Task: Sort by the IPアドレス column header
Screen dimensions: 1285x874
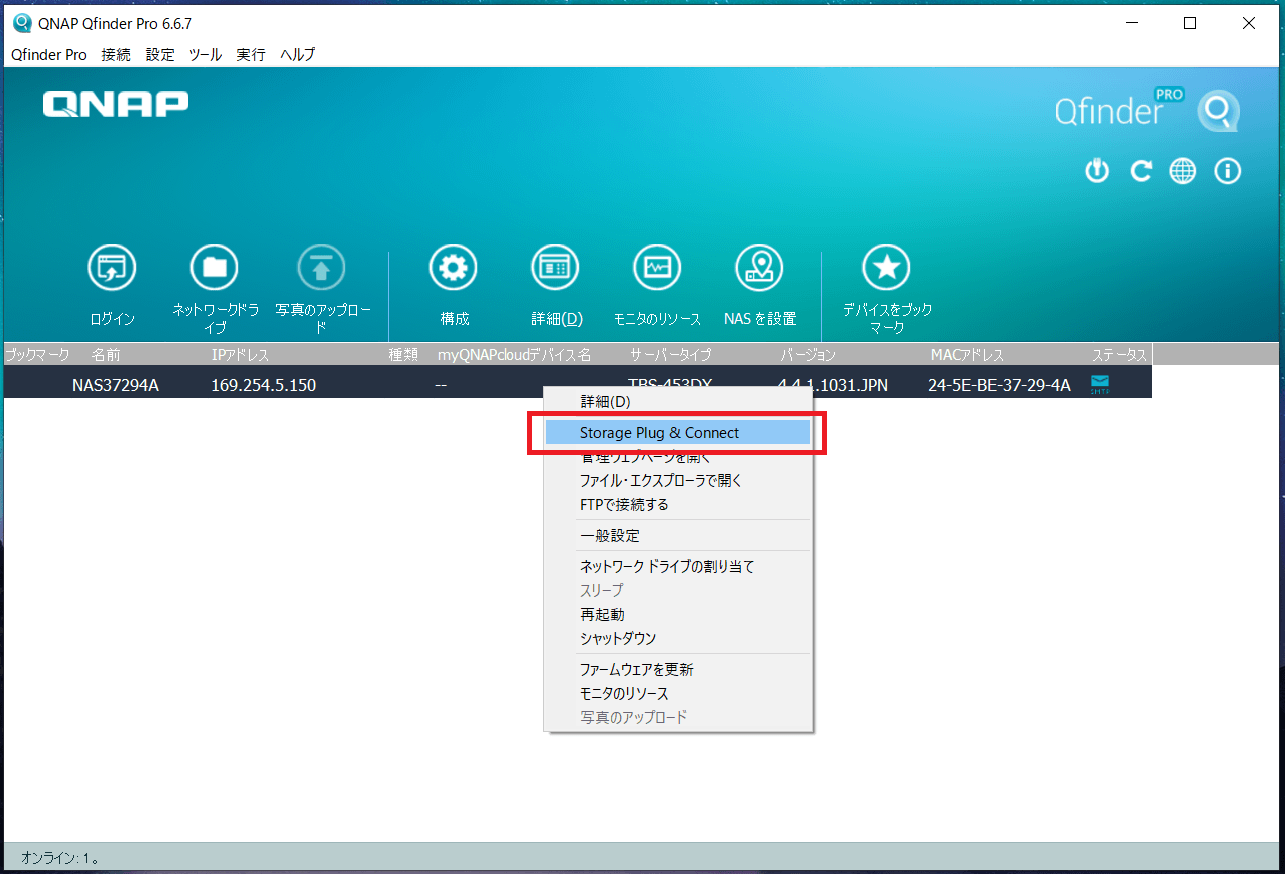Action: point(240,355)
